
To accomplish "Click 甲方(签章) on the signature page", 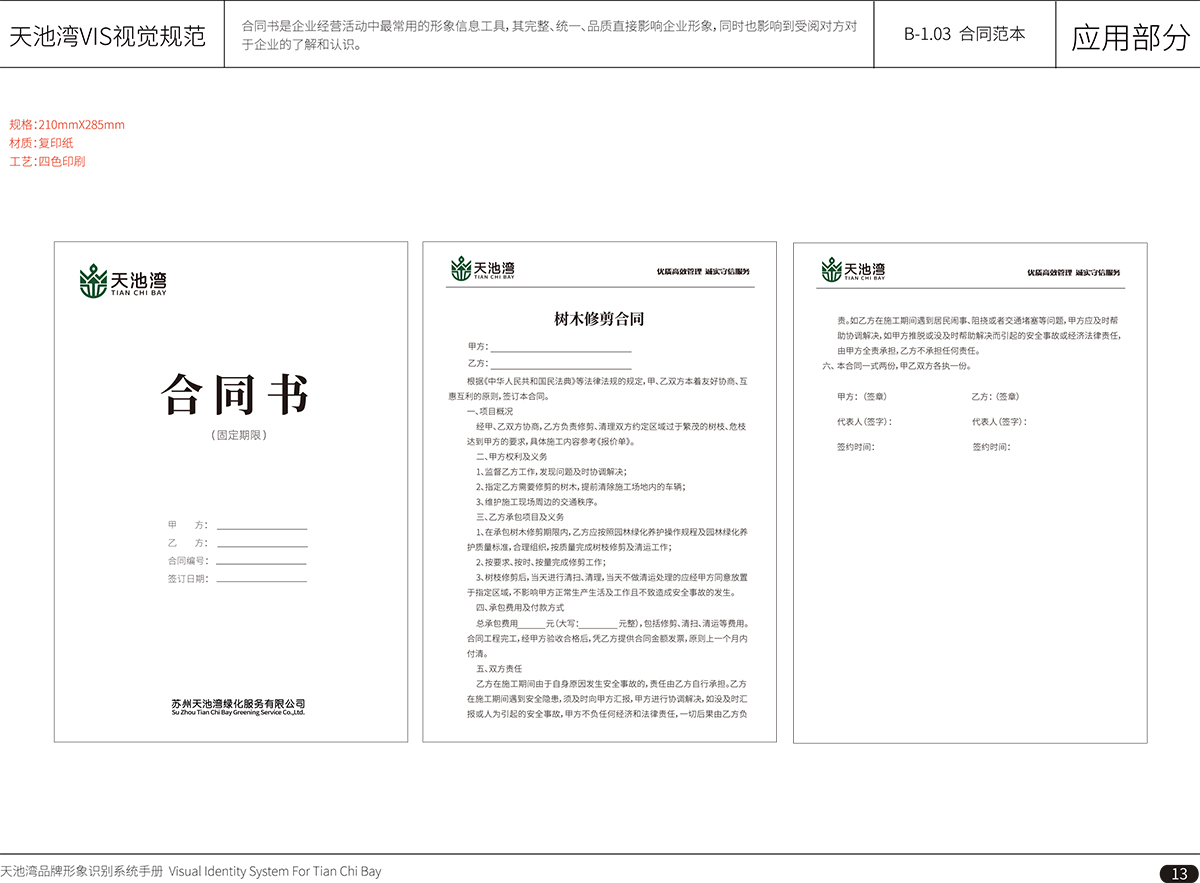I will click(862, 397).
